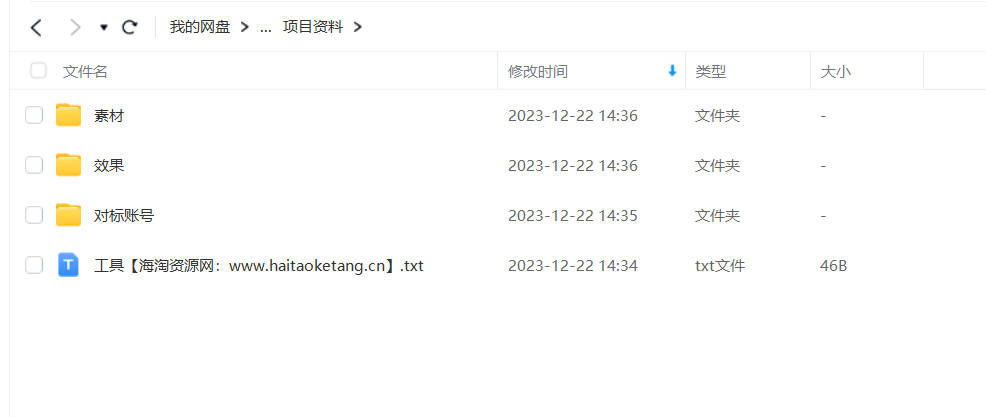The height and width of the screenshot is (417, 986).
Task: Click the txt文件 type cell
Action: point(720,266)
